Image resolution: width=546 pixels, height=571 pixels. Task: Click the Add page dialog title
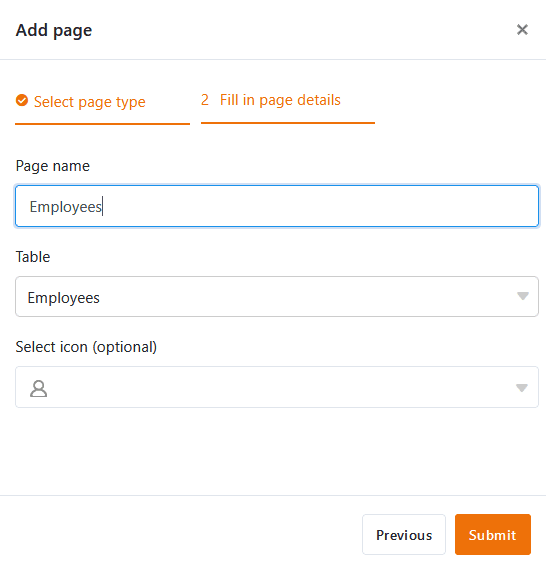pos(54,30)
